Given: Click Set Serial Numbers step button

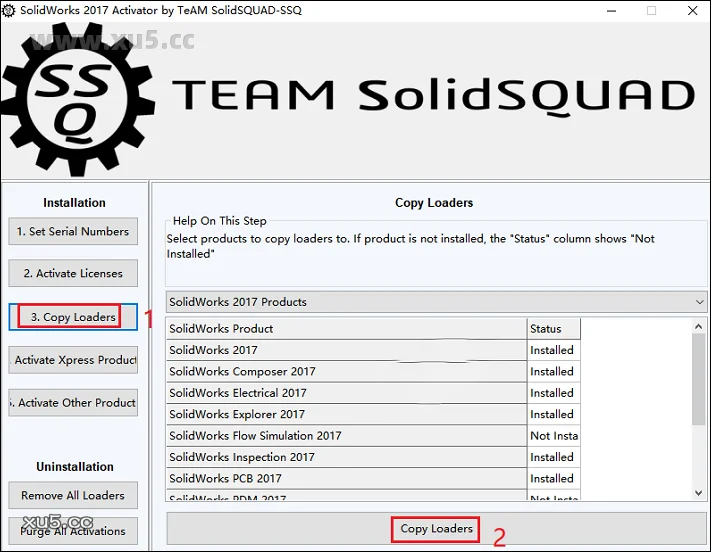Looking at the screenshot, I should click(73, 231).
